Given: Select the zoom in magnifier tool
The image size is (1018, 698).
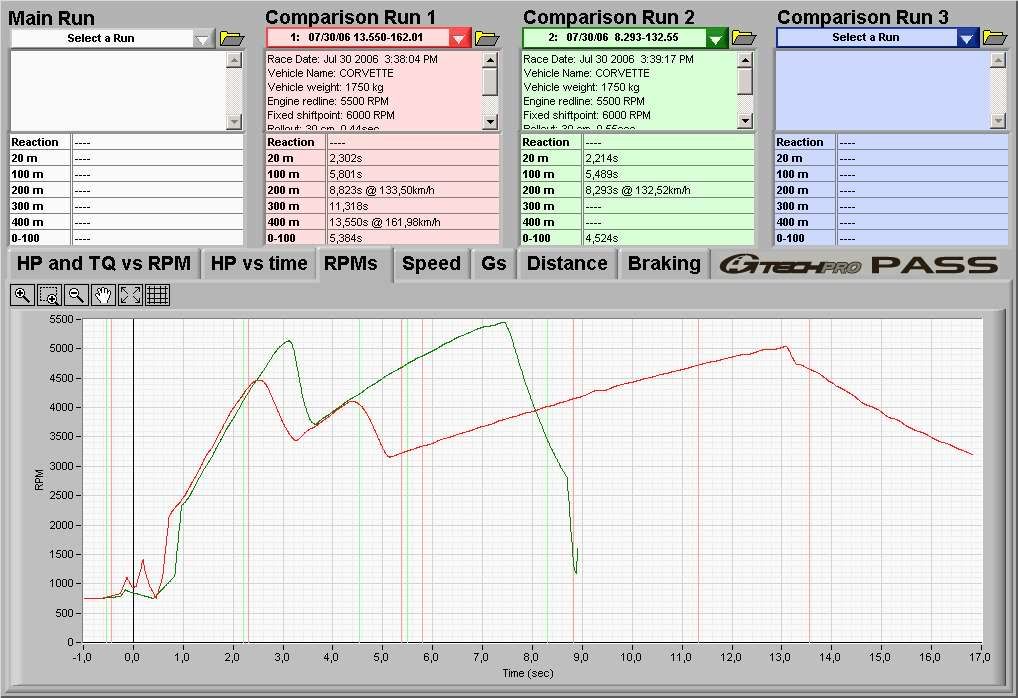Looking at the screenshot, I should (21, 295).
